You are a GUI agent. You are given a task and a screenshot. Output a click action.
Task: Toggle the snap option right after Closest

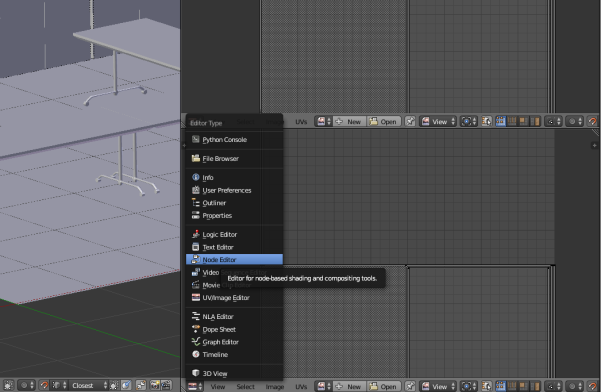[x=114, y=385]
